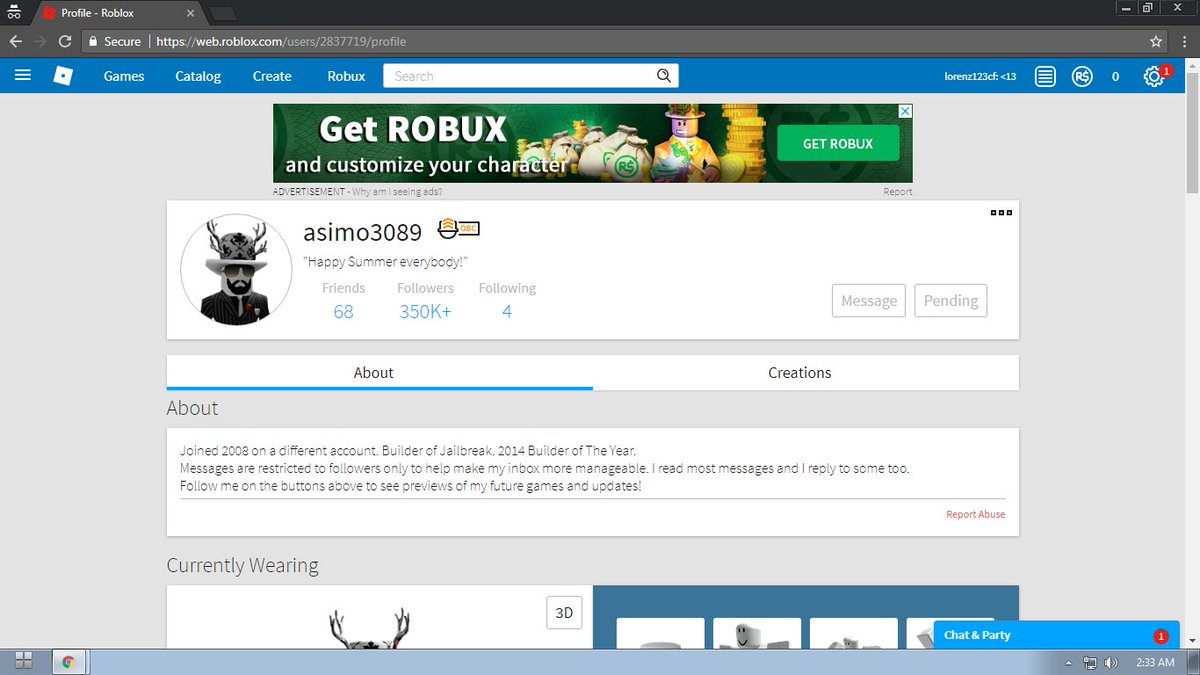
Task: Open Windows Start button
Action: click(x=24, y=661)
